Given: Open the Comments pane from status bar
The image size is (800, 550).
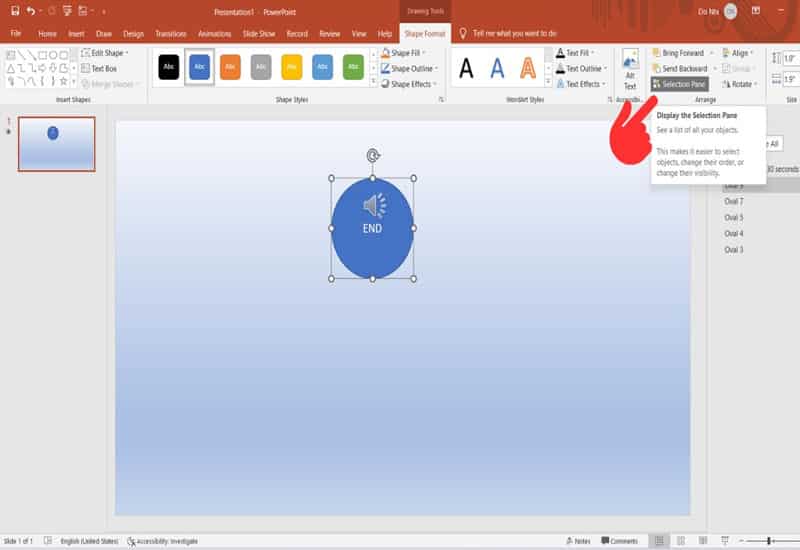Looking at the screenshot, I should 619,541.
